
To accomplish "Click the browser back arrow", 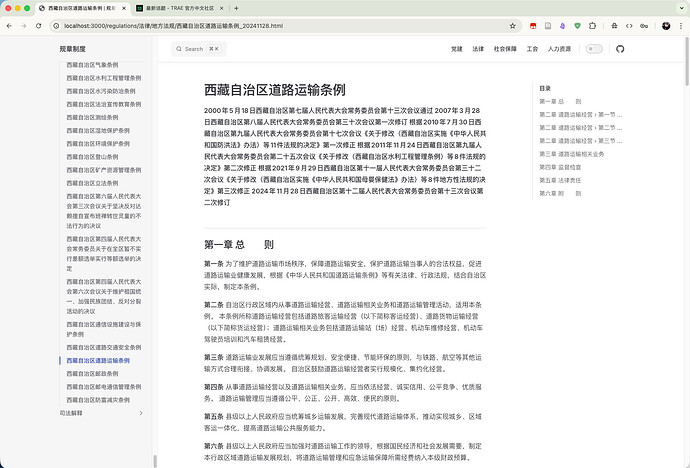I will coord(10,23).
